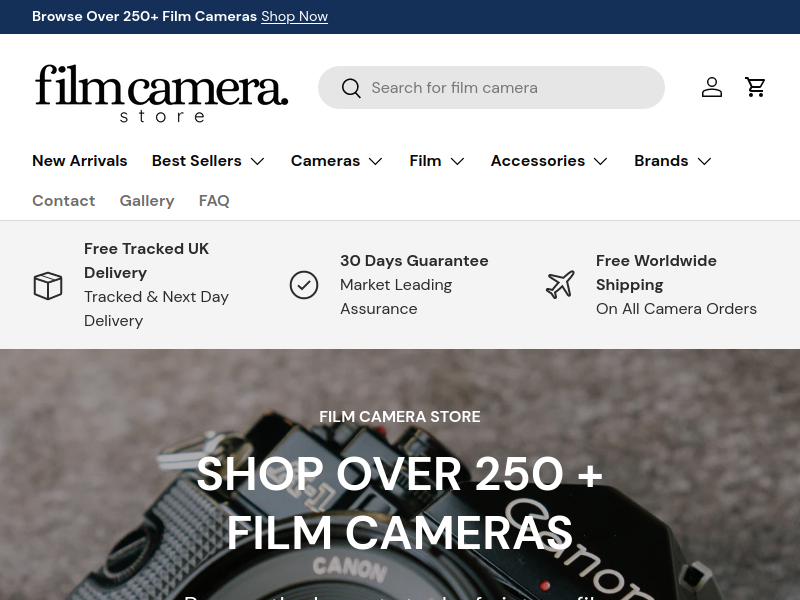The width and height of the screenshot is (800, 600).
Task: Expand the Brands dropdown chevron
Action: tap(704, 161)
